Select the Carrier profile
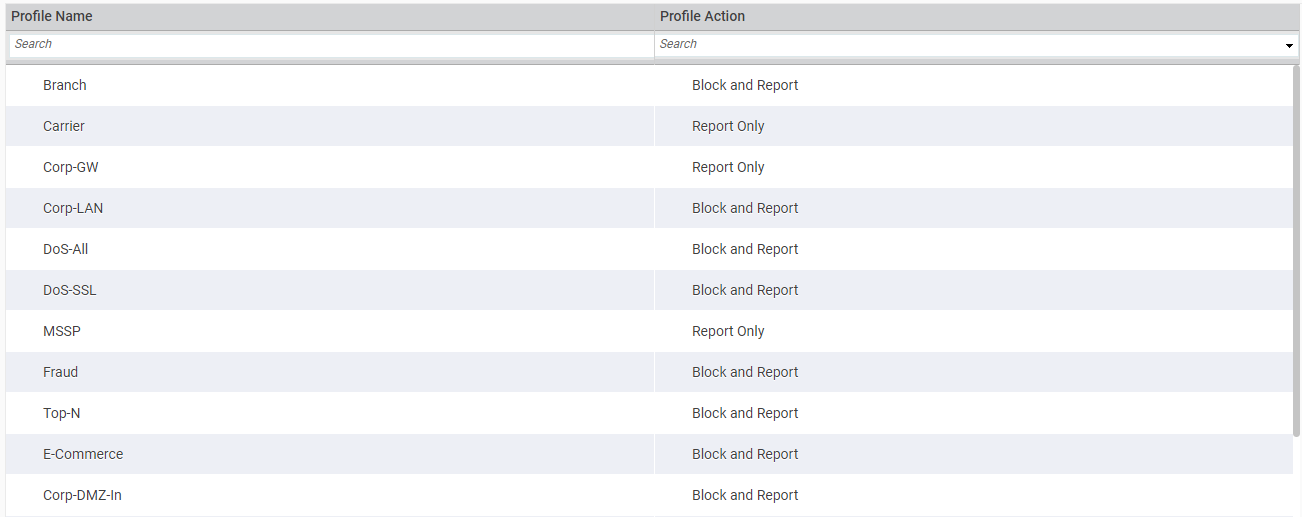Image resolution: width=1302 pixels, height=517 pixels. 64,126
